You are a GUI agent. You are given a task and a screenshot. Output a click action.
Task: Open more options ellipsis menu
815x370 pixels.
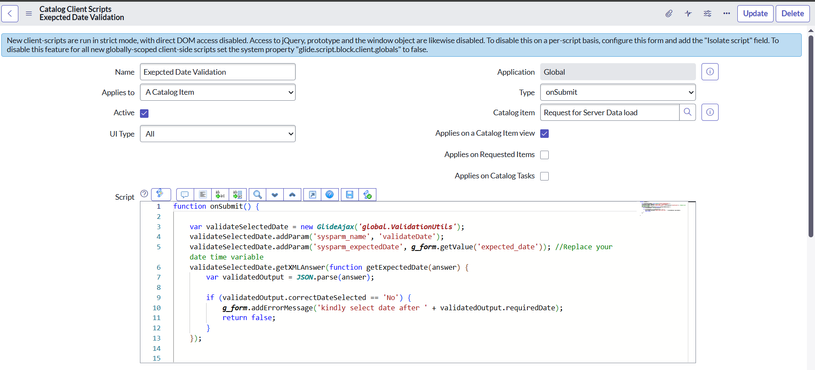click(x=726, y=14)
